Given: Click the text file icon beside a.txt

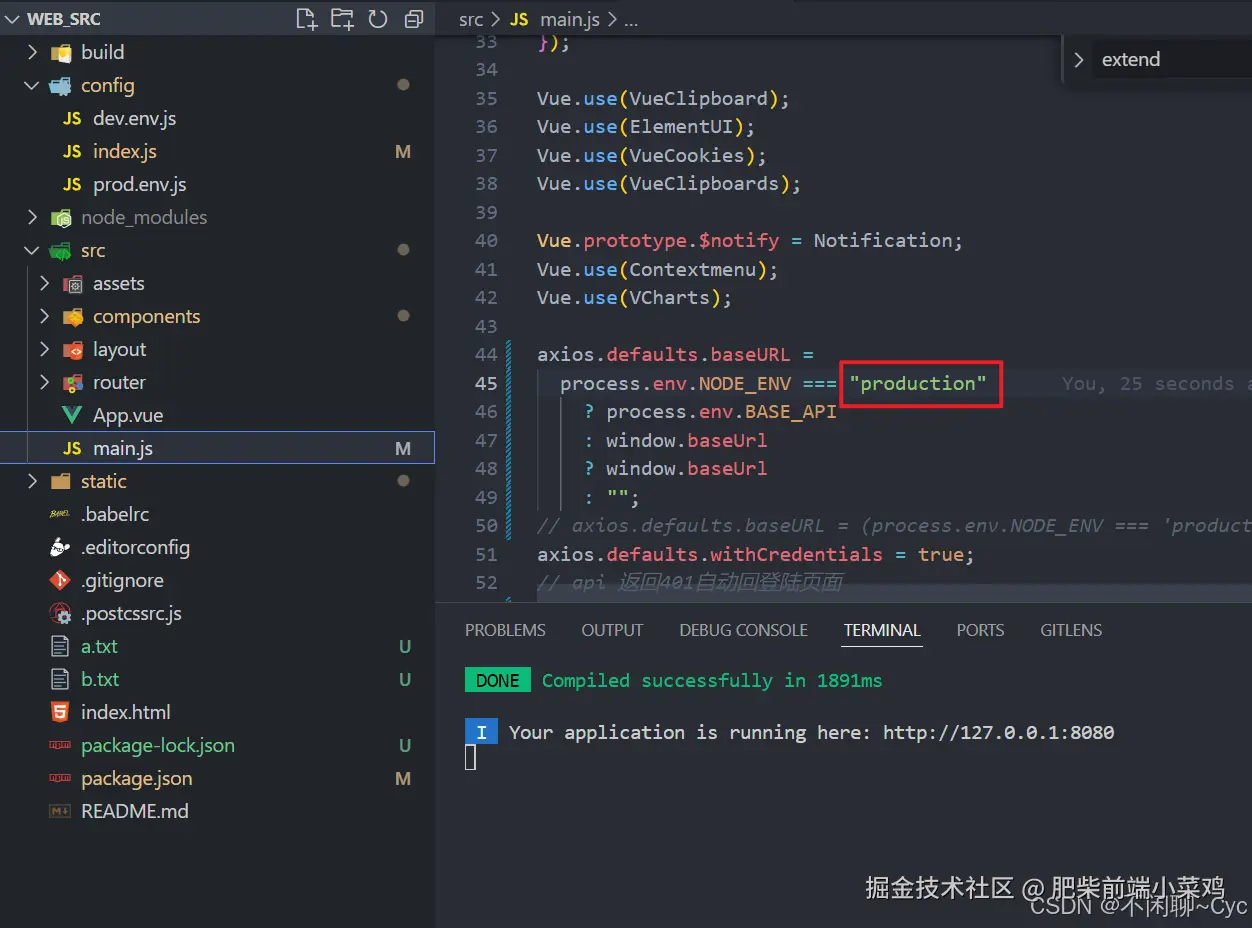Looking at the screenshot, I should coord(60,646).
